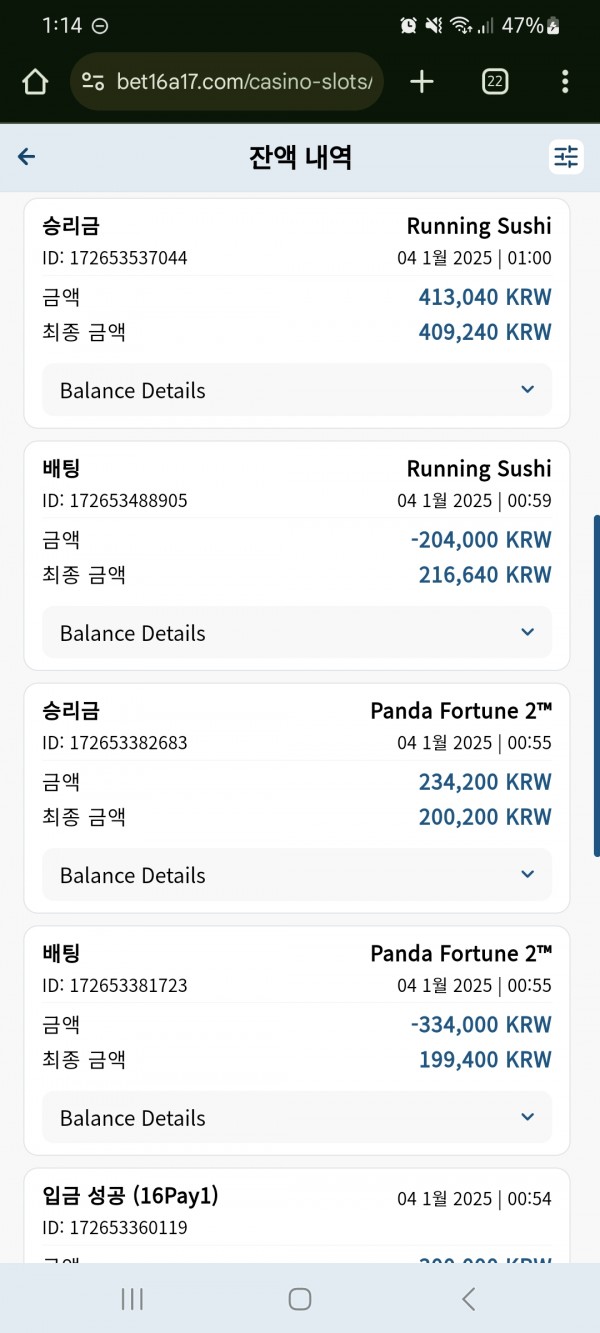The height and width of the screenshot is (1333, 600).
Task: Tap the site info icon in address bar
Action: point(93,82)
